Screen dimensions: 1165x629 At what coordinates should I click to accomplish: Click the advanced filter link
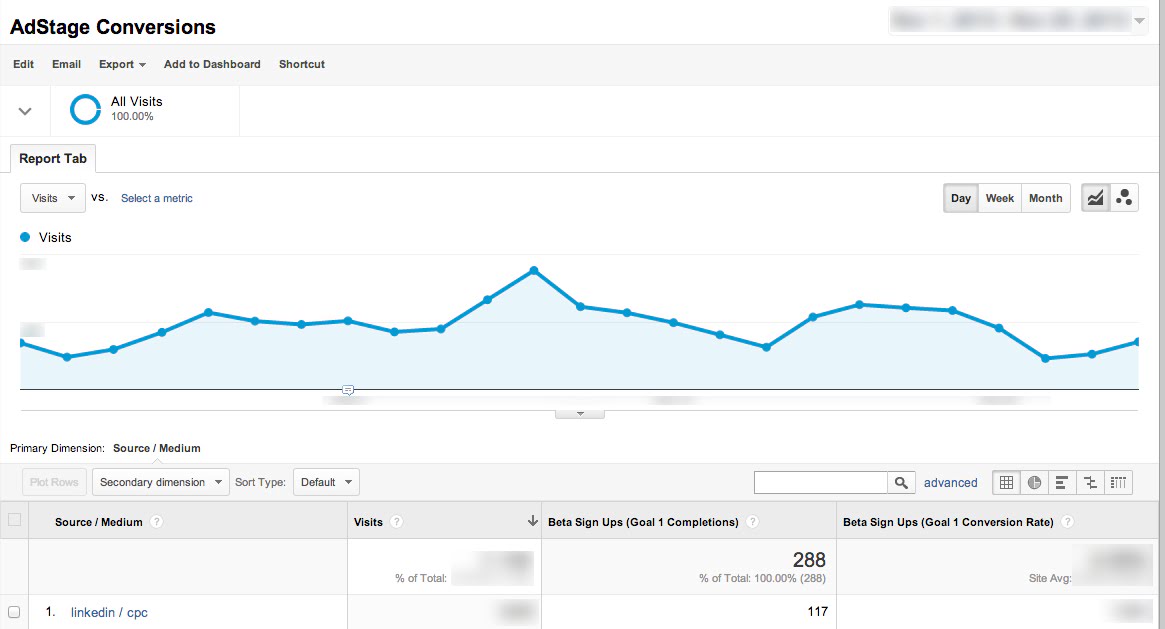(950, 482)
